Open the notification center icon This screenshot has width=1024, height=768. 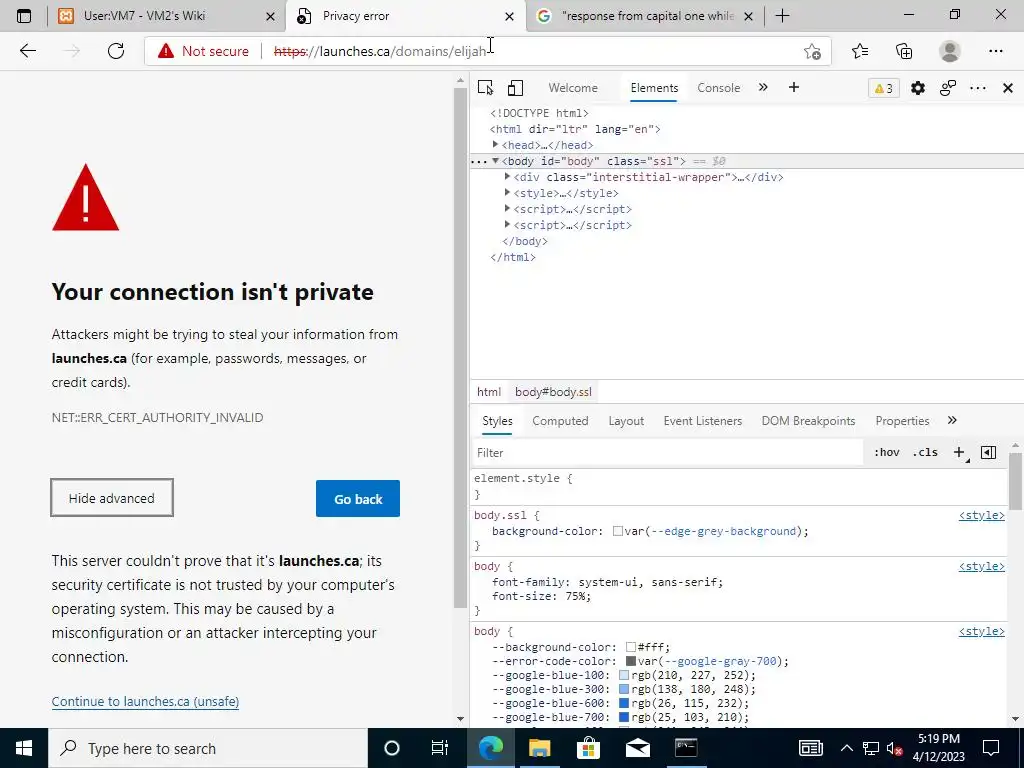coord(991,748)
